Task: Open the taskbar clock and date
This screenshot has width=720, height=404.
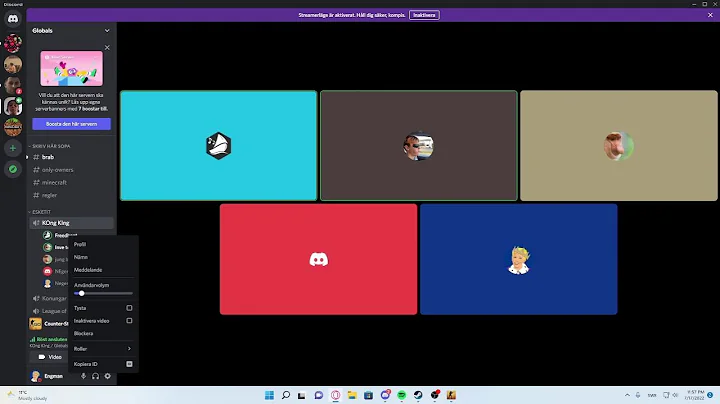Action: [695, 395]
